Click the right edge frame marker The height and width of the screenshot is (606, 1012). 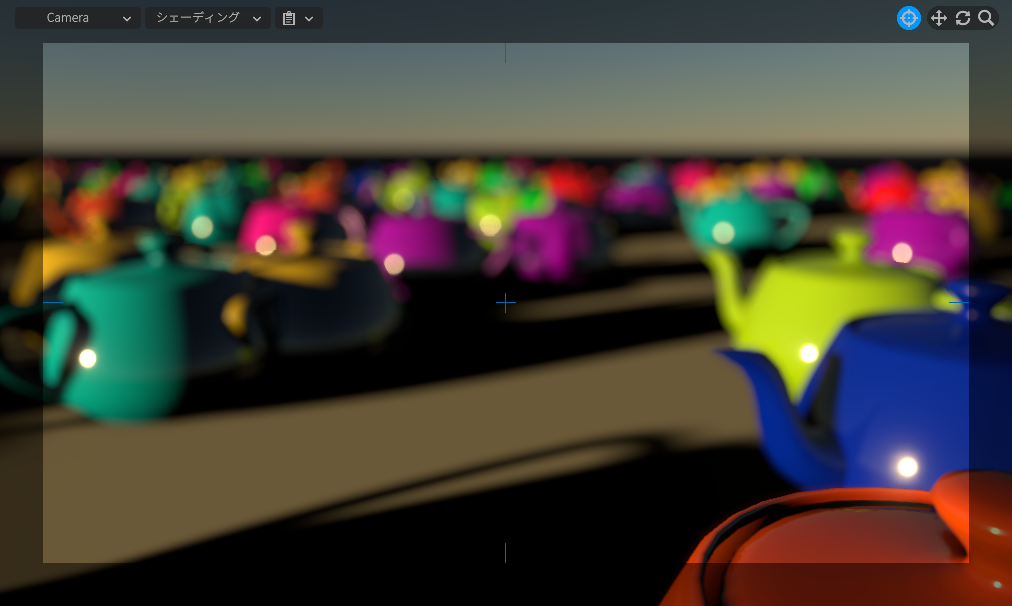coord(958,302)
